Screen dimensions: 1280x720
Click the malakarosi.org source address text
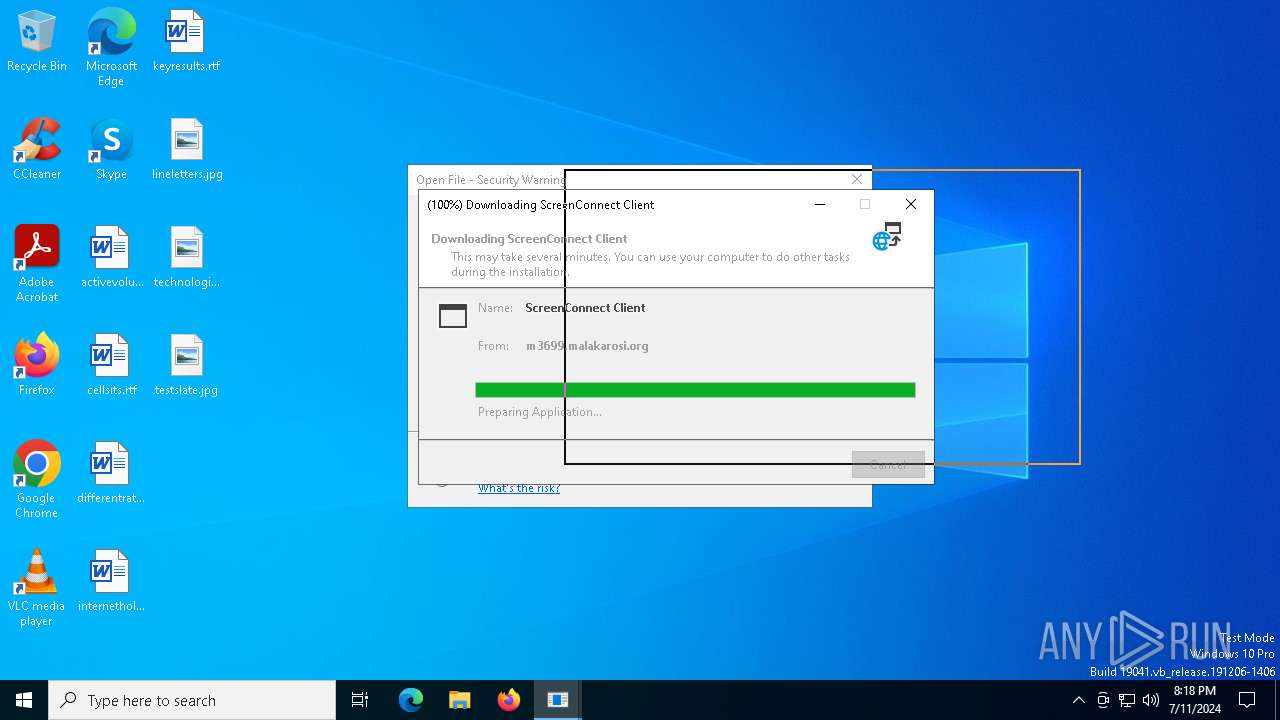click(587, 346)
